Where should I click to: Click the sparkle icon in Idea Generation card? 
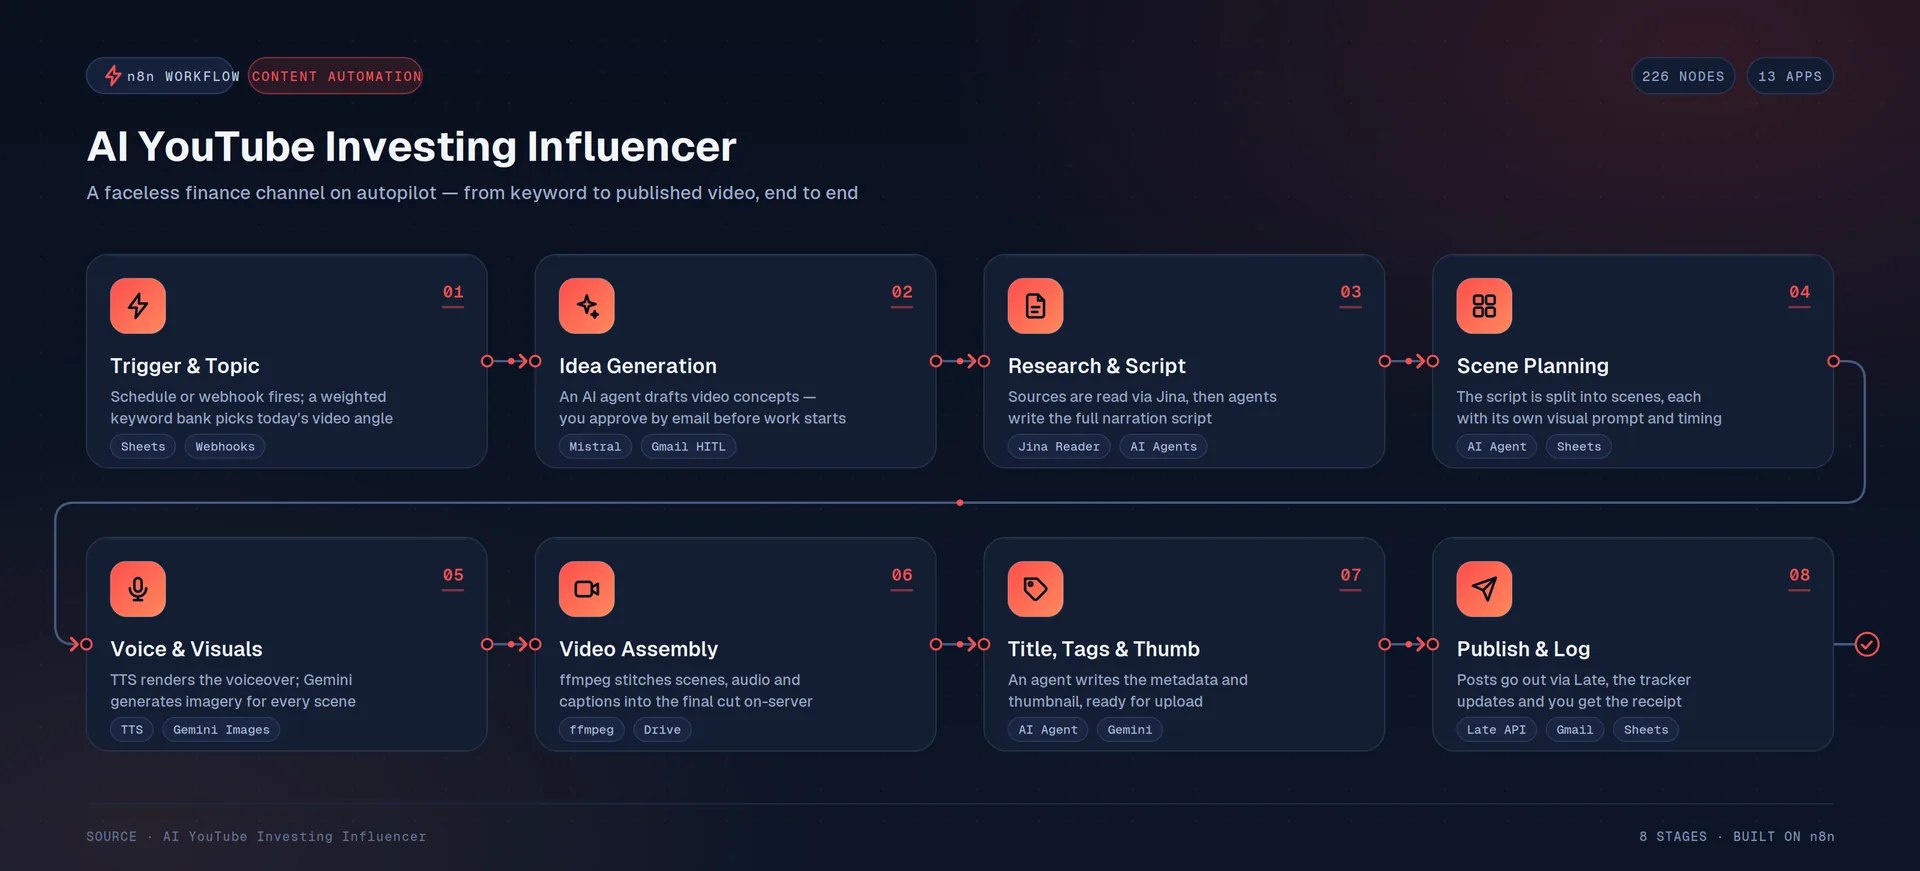pos(587,306)
